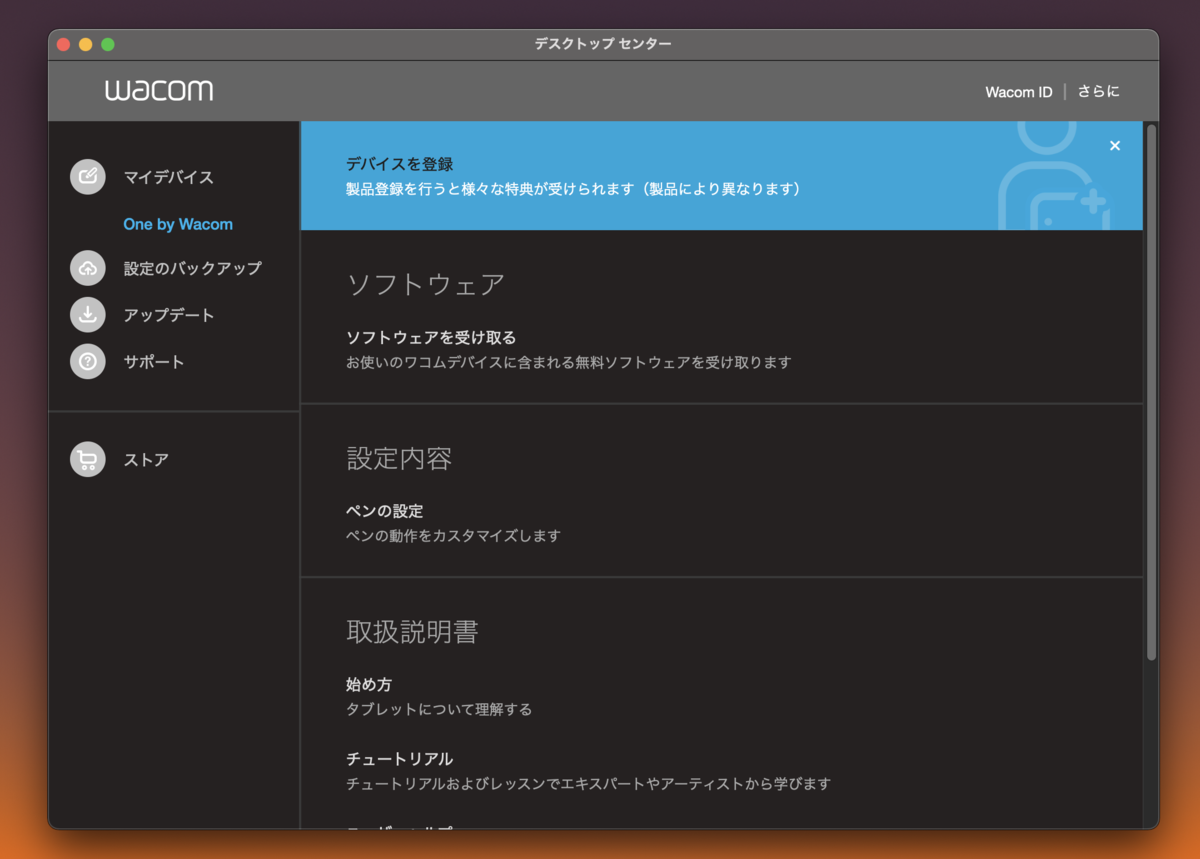Screen dimensions: 1200x859
Task: Click the update download arrow icon
Action: click(88, 315)
